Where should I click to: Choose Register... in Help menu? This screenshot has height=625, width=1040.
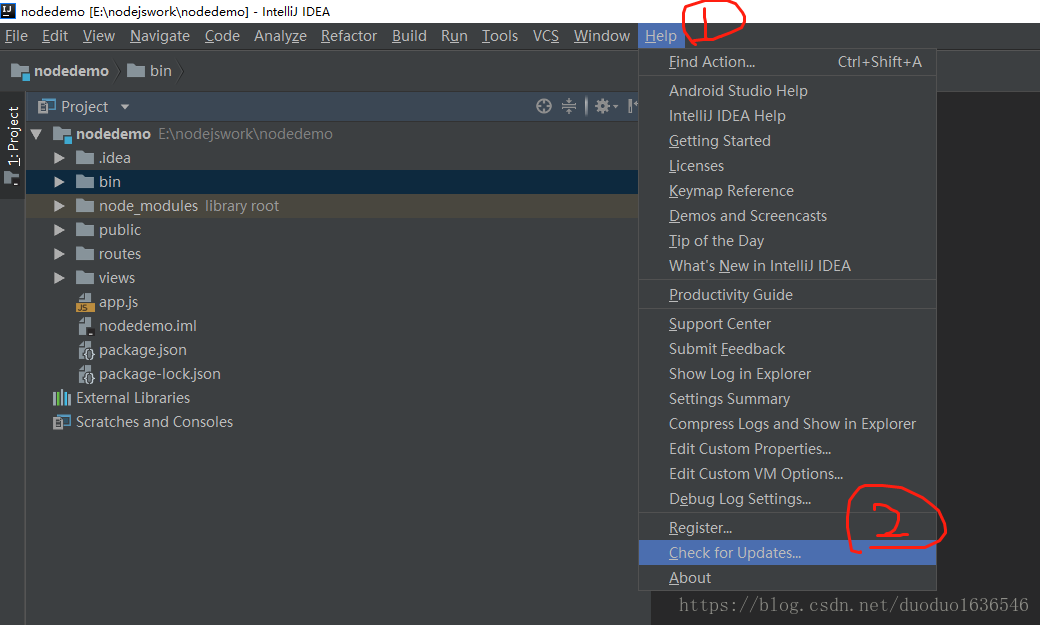click(787, 528)
